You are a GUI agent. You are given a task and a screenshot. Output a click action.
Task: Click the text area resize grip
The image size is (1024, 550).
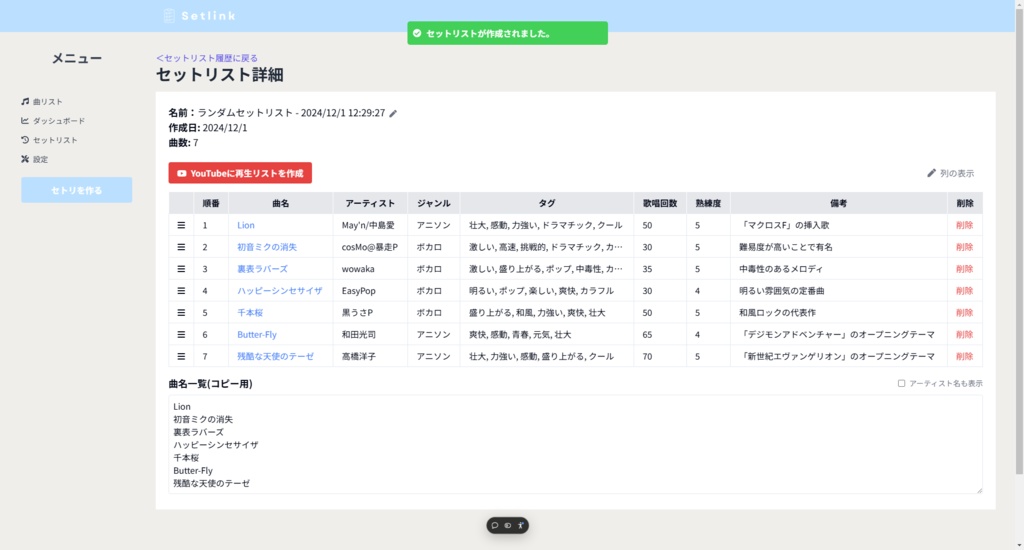click(x=979, y=490)
